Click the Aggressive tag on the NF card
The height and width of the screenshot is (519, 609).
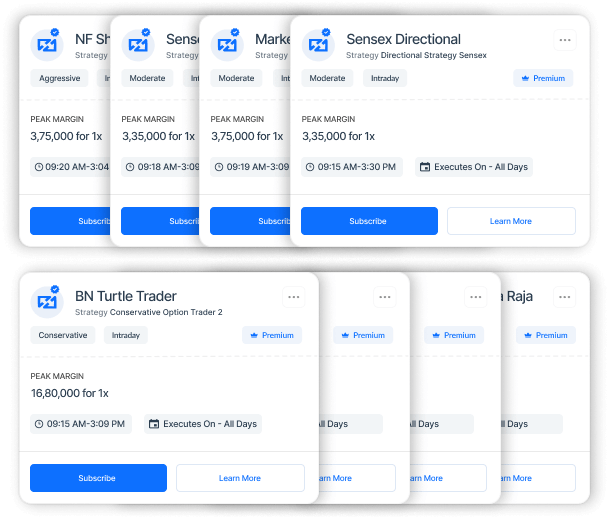[x=59, y=78]
